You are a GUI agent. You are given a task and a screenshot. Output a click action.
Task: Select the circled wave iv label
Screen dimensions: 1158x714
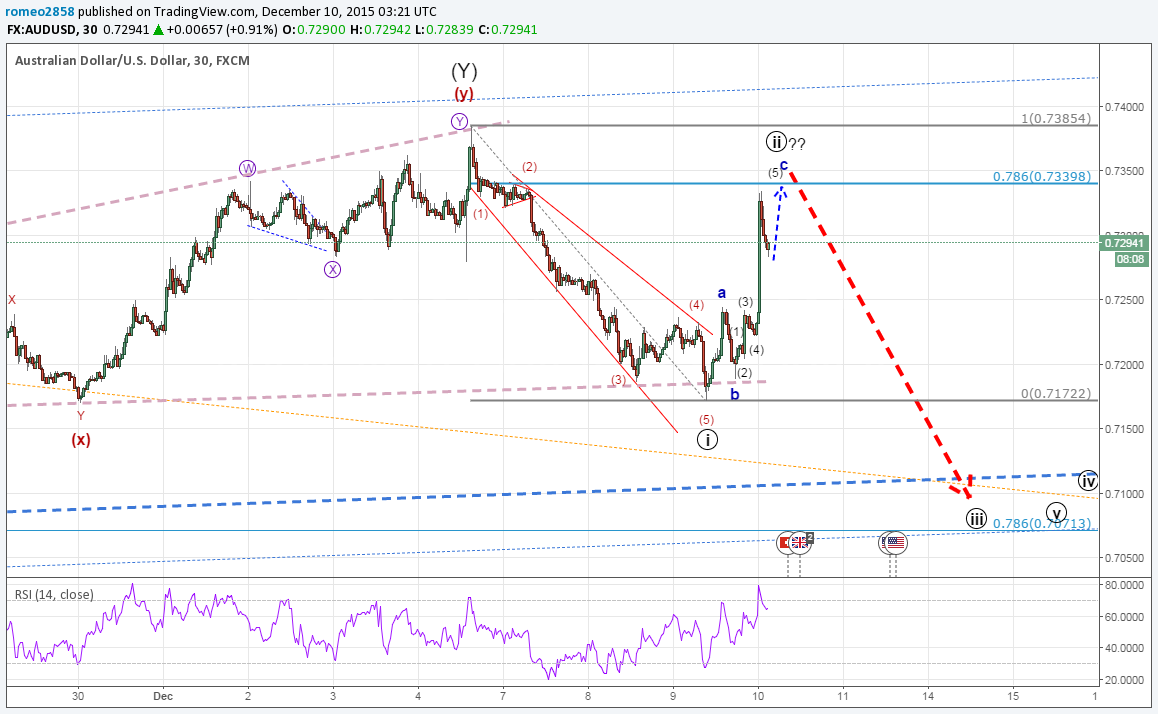coord(1088,481)
